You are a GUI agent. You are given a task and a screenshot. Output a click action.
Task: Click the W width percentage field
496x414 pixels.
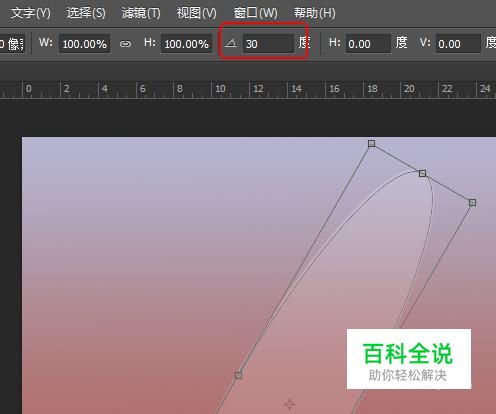click(x=85, y=44)
